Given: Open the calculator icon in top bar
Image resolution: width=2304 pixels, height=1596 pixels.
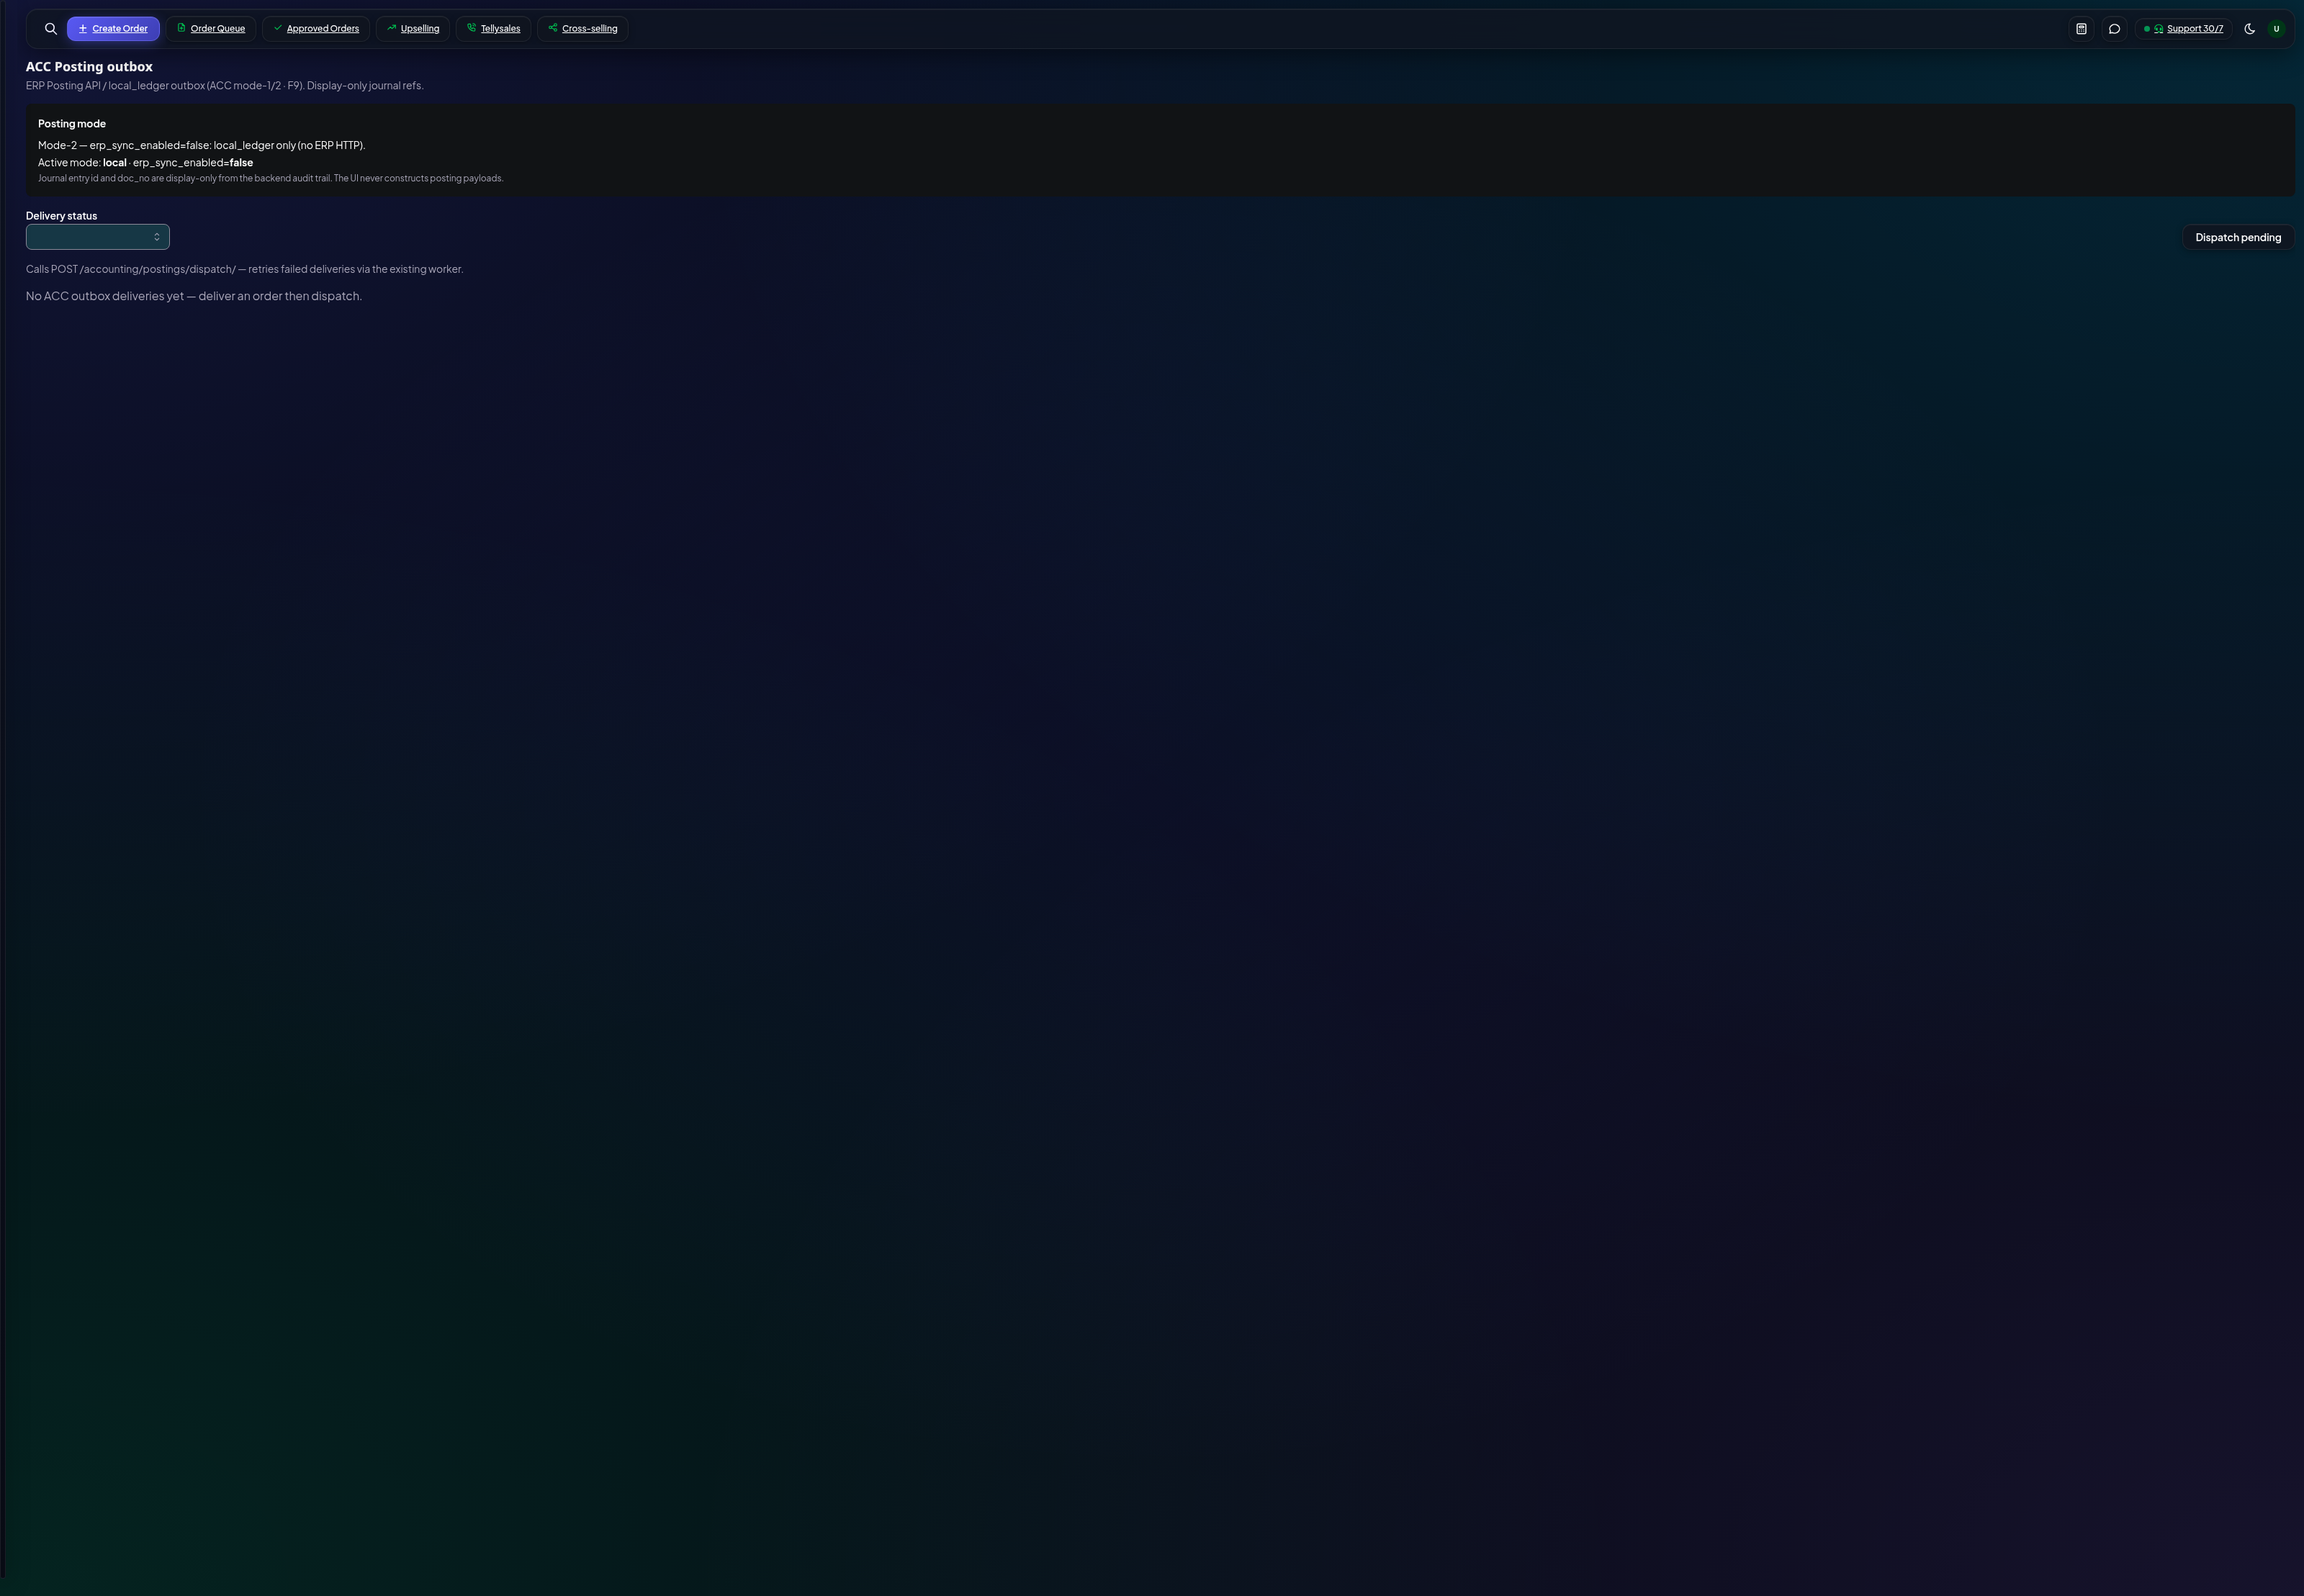Looking at the screenshot, I should [x=2081, y=29].
